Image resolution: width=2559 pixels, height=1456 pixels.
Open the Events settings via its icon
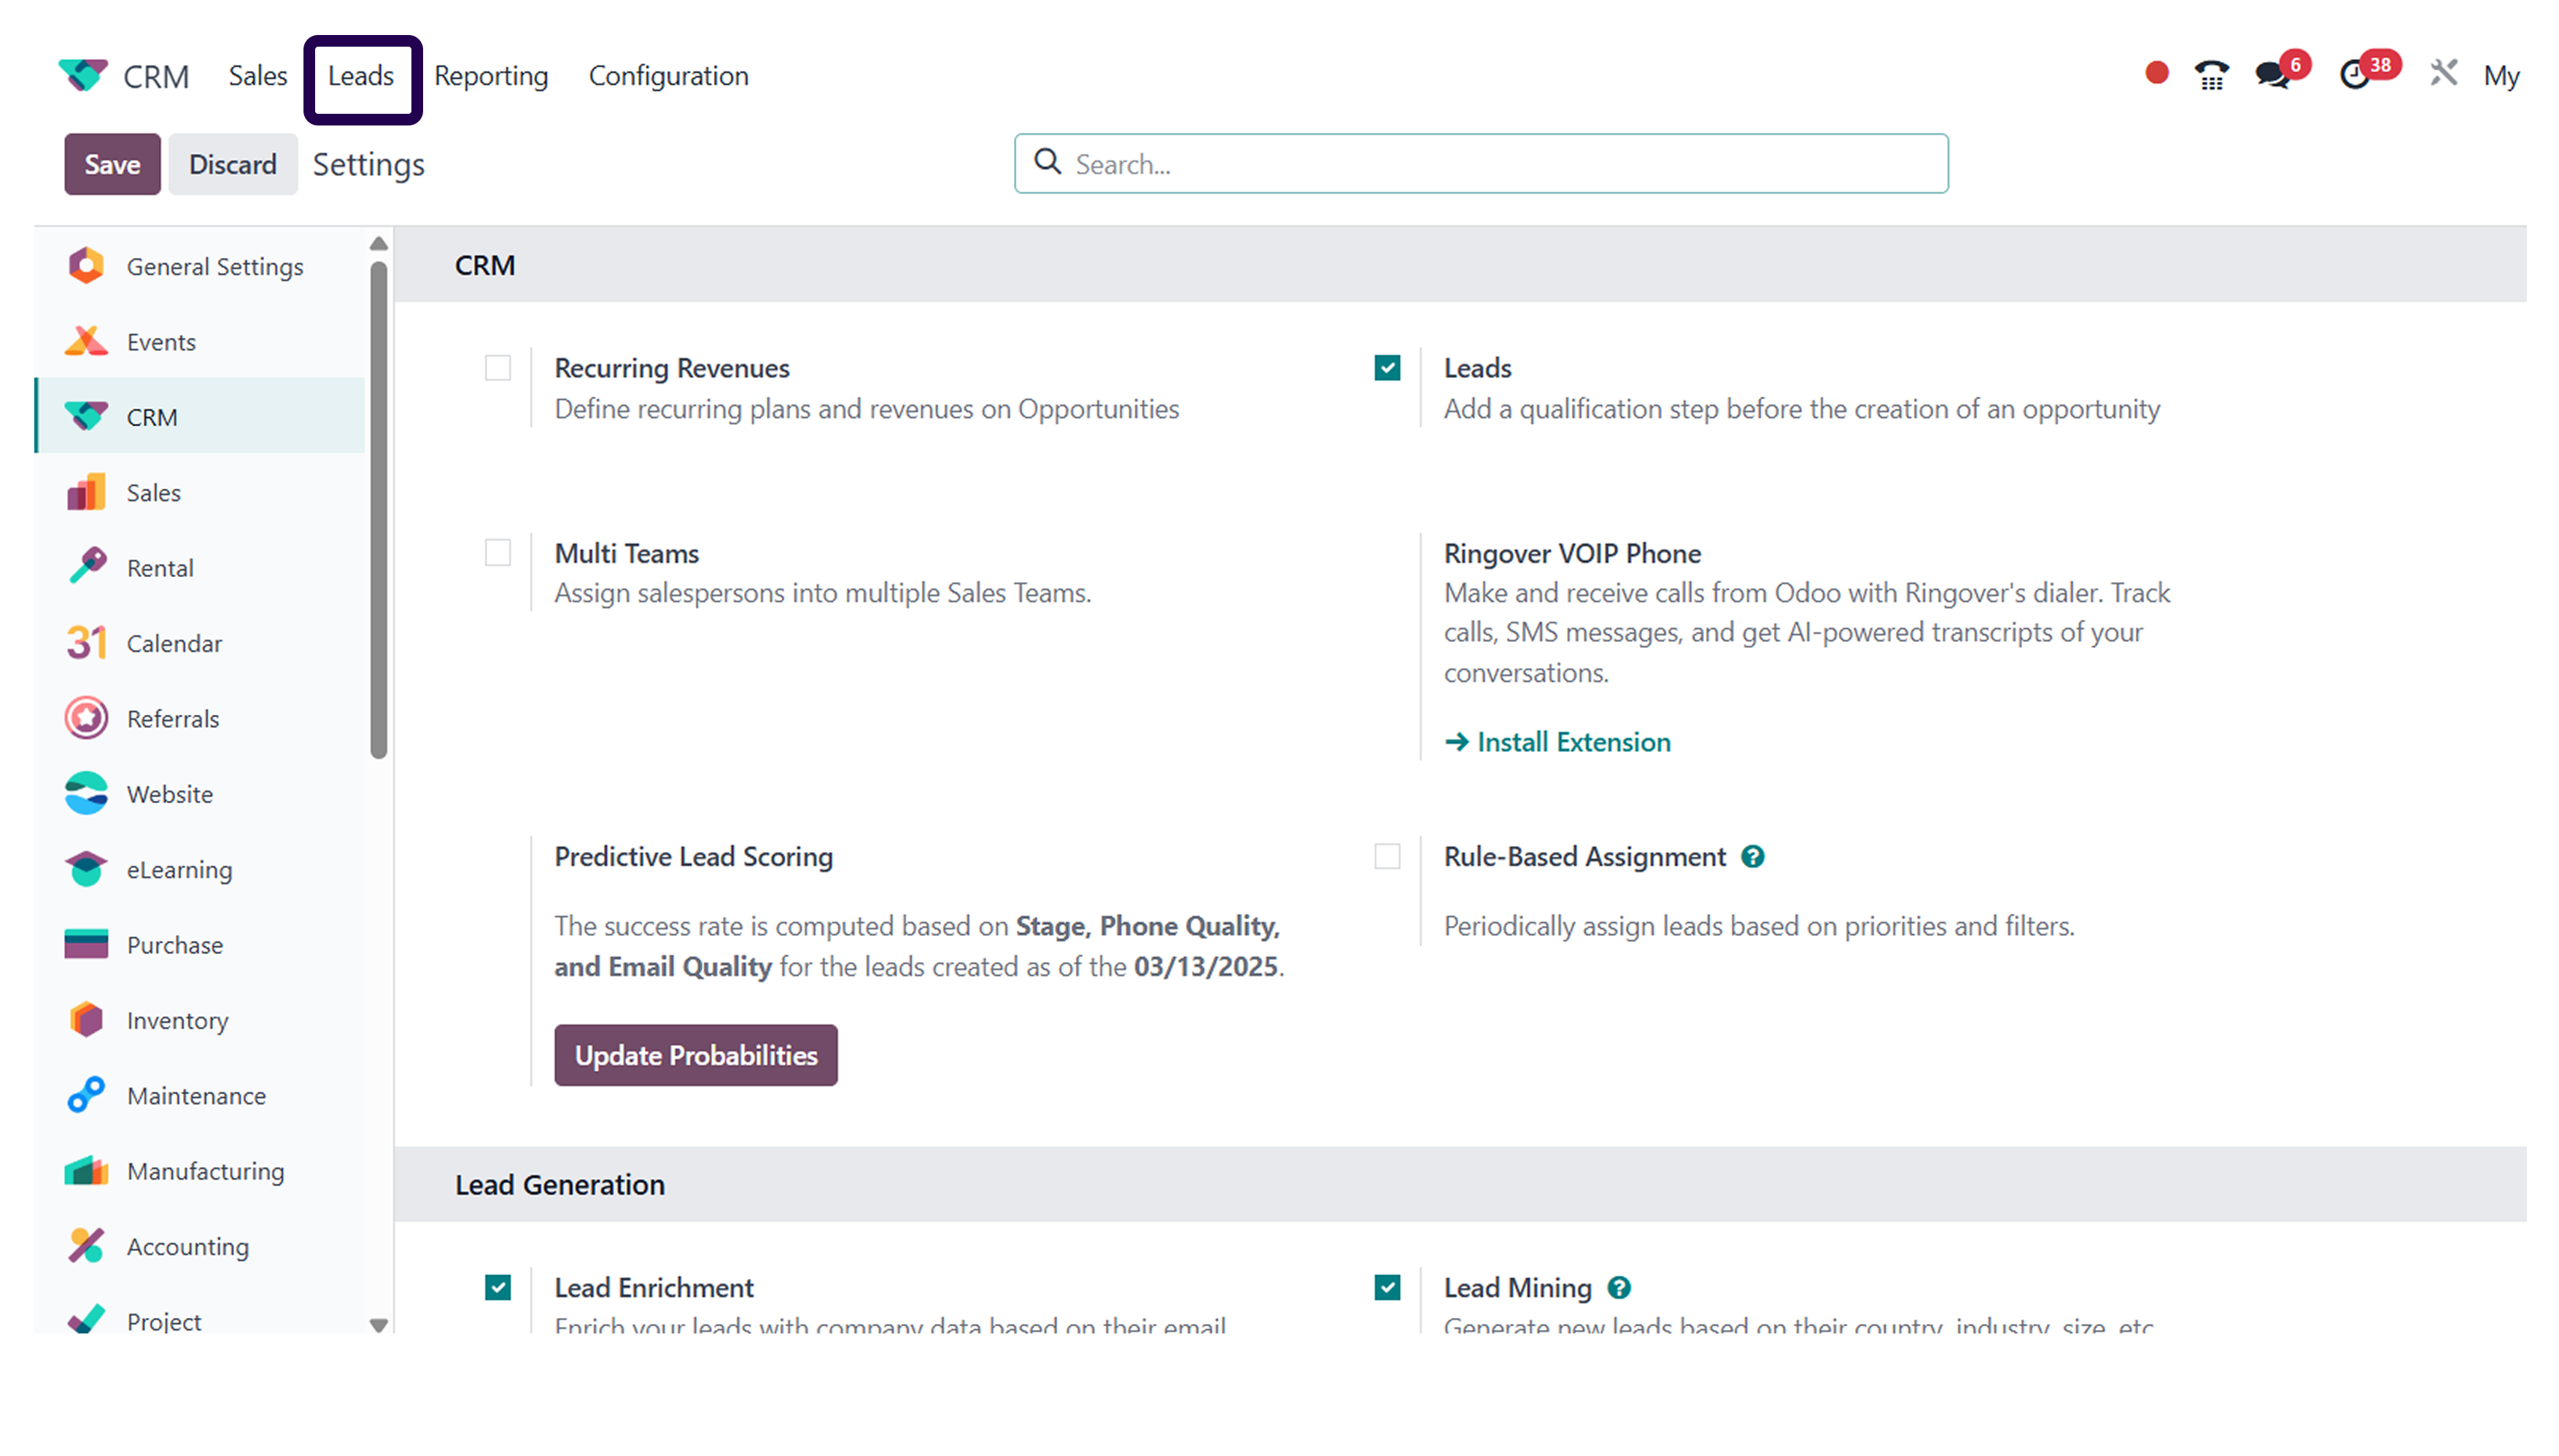86,341
